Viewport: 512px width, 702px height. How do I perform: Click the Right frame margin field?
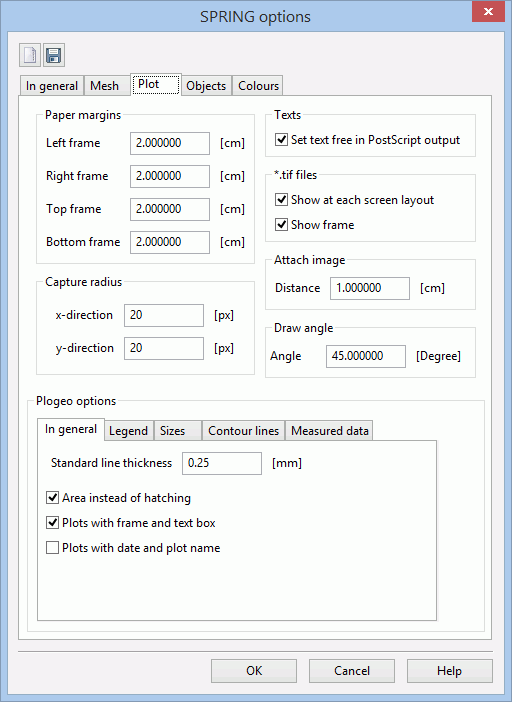pos(170,176)
